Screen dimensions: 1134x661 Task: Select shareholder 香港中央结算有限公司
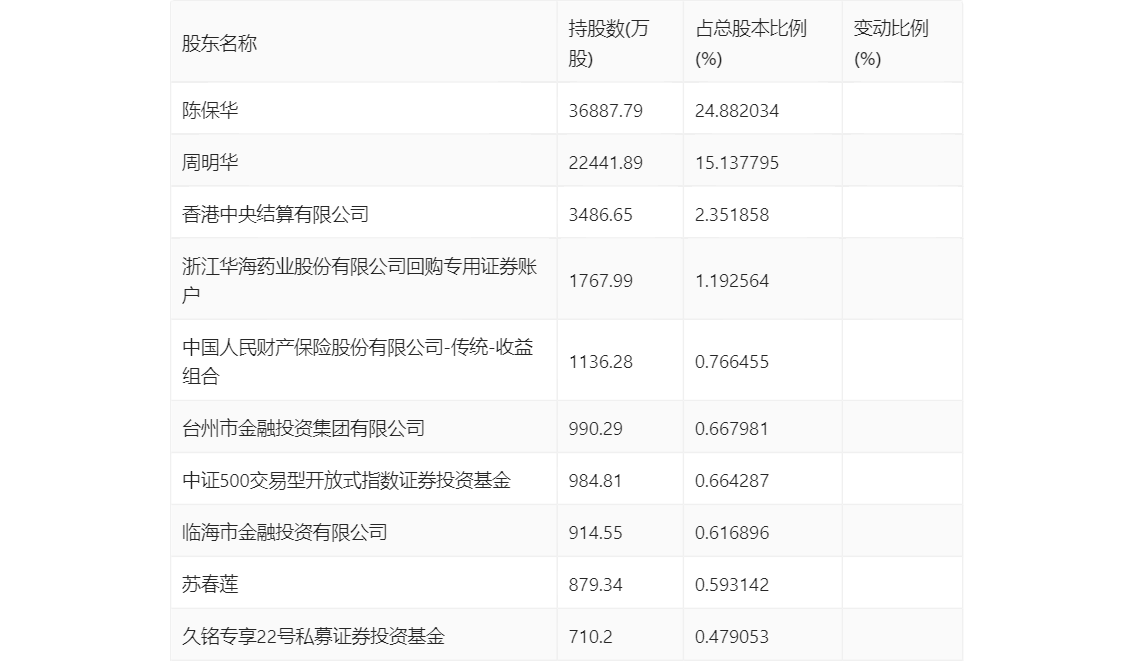pyautogui.click(x=276, y=214)
